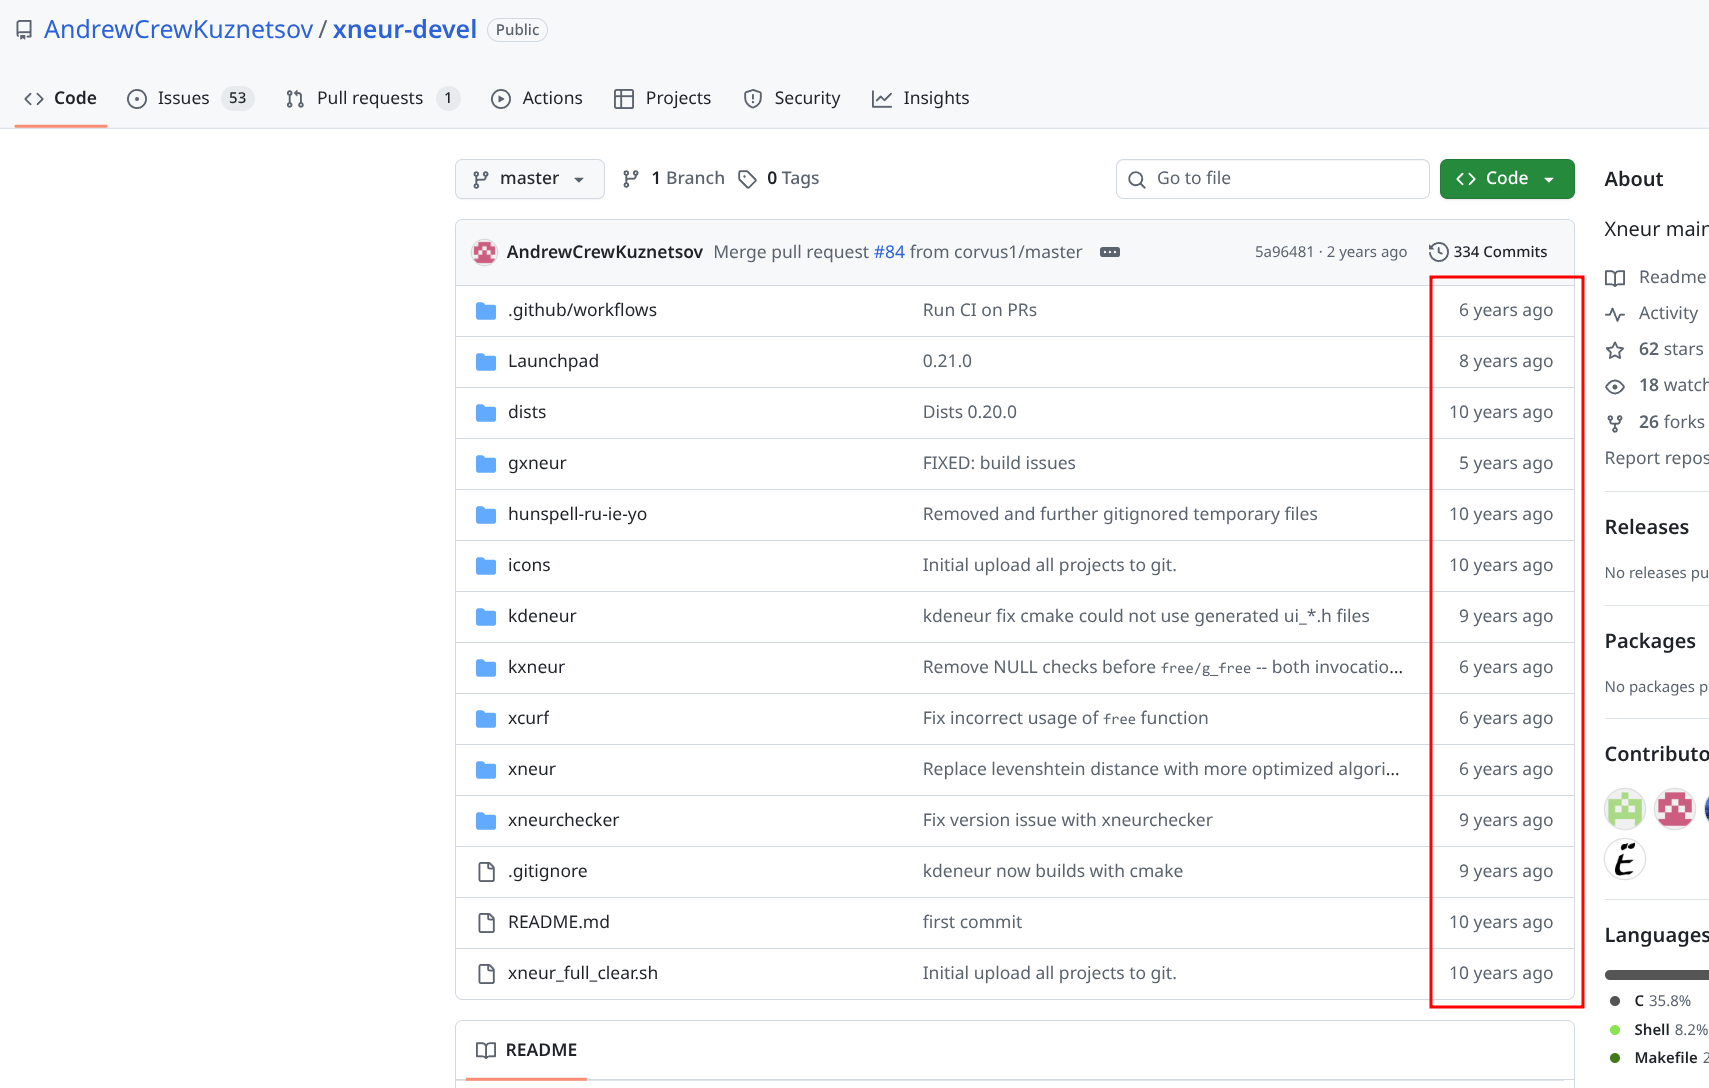Open the Projects tab
Screen dimensions: 1709x1088
click(x=663, y=98)
